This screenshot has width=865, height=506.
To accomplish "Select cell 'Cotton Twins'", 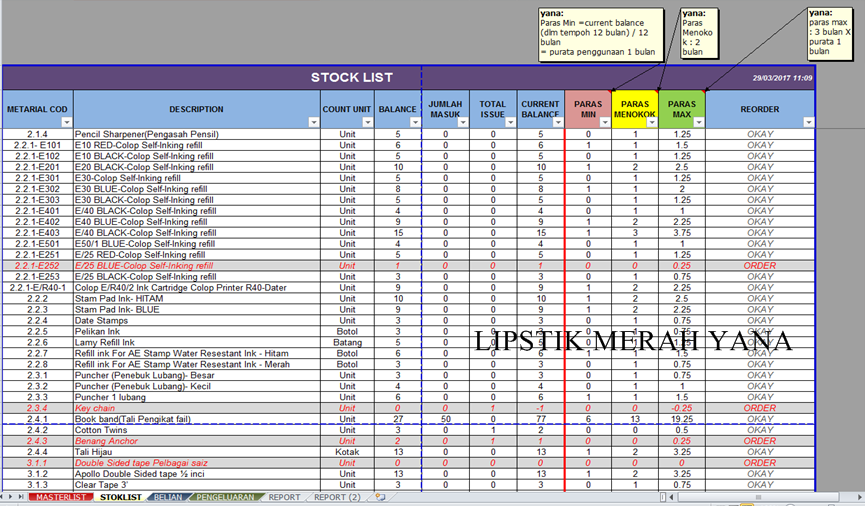I will pyautogui.click(x=196, y=430).
